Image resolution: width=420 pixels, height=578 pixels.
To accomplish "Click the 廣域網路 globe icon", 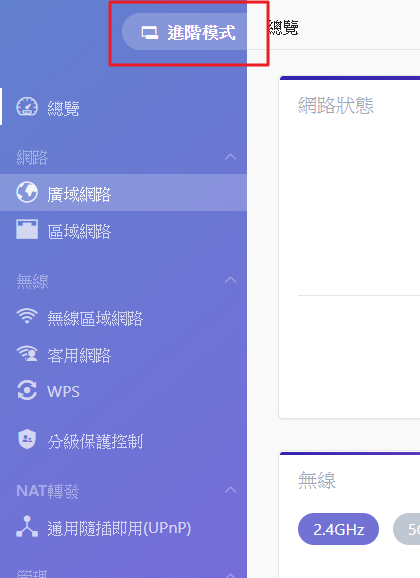I will pos(27,192).
